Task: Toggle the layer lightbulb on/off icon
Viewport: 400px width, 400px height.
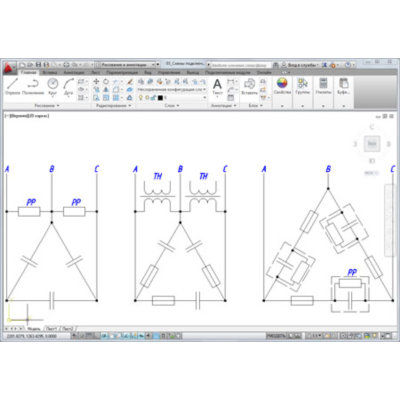Action: click(x=141, y=98)
